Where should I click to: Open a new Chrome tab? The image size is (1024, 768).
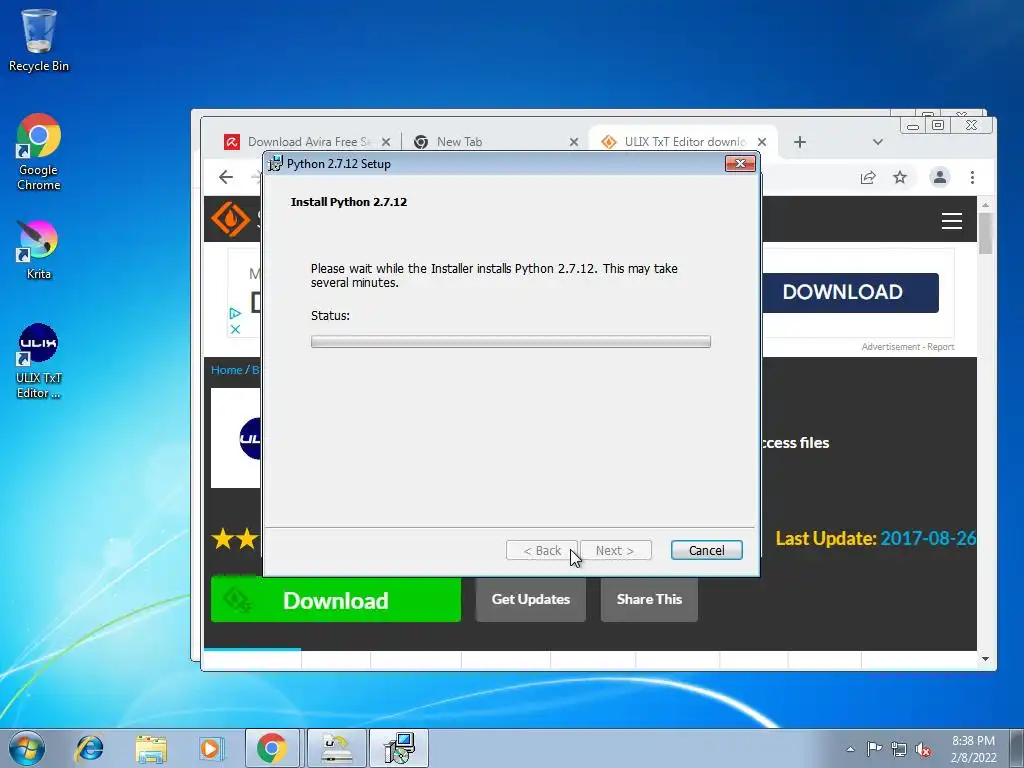800,142
